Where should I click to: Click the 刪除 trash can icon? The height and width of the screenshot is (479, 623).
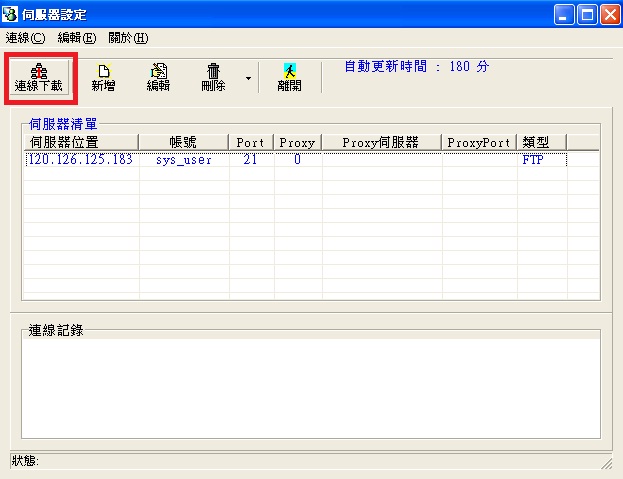[213, 77]
